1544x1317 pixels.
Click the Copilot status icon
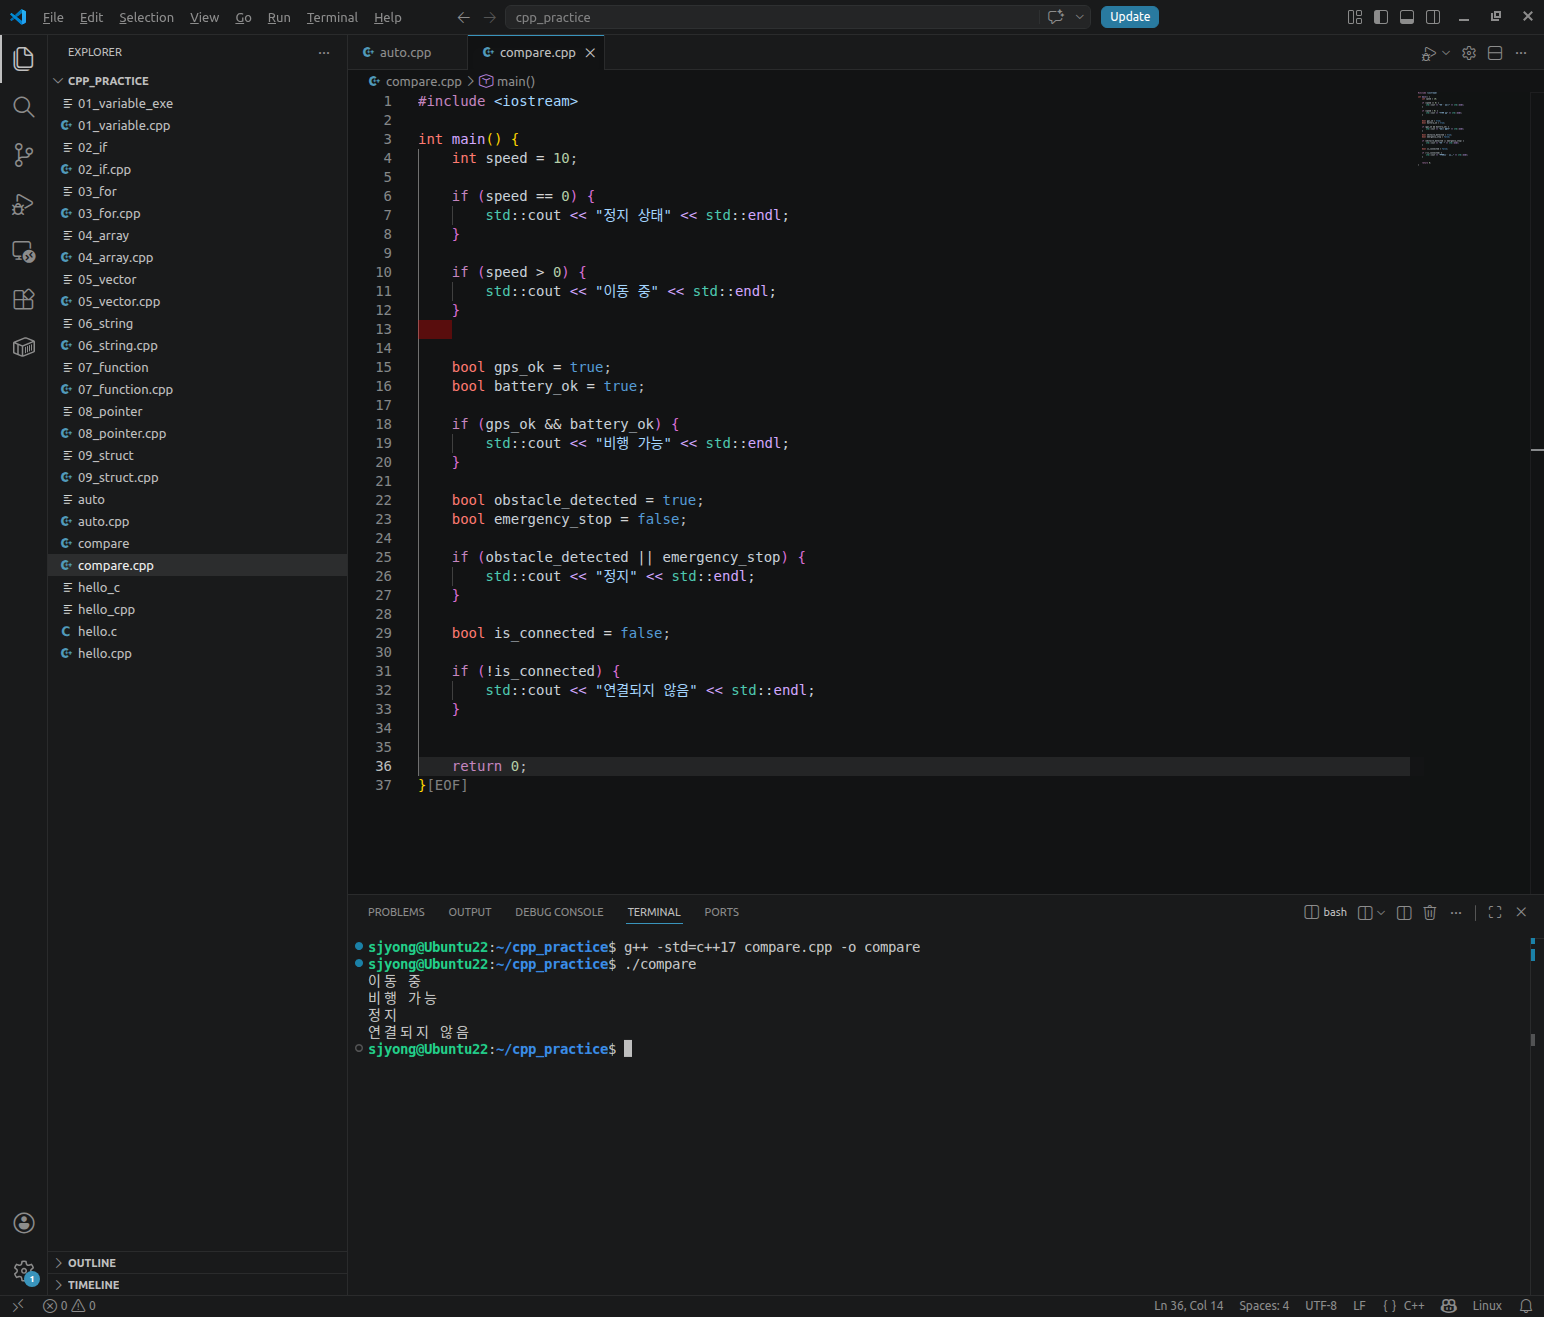tap(1448, 1306)
